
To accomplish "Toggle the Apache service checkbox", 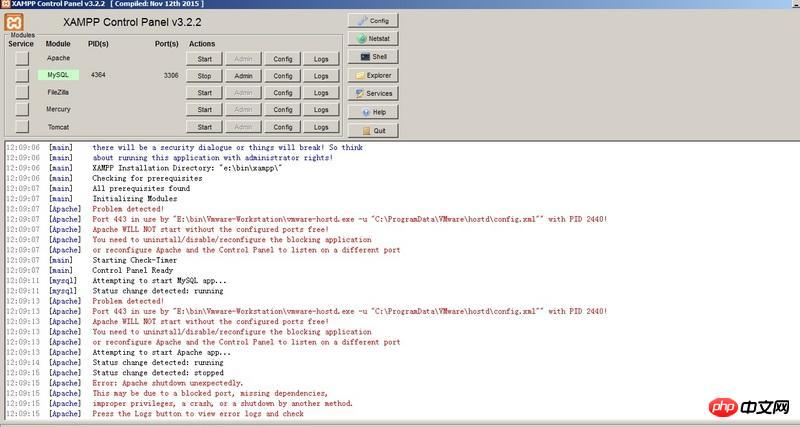I will (22, 59).
